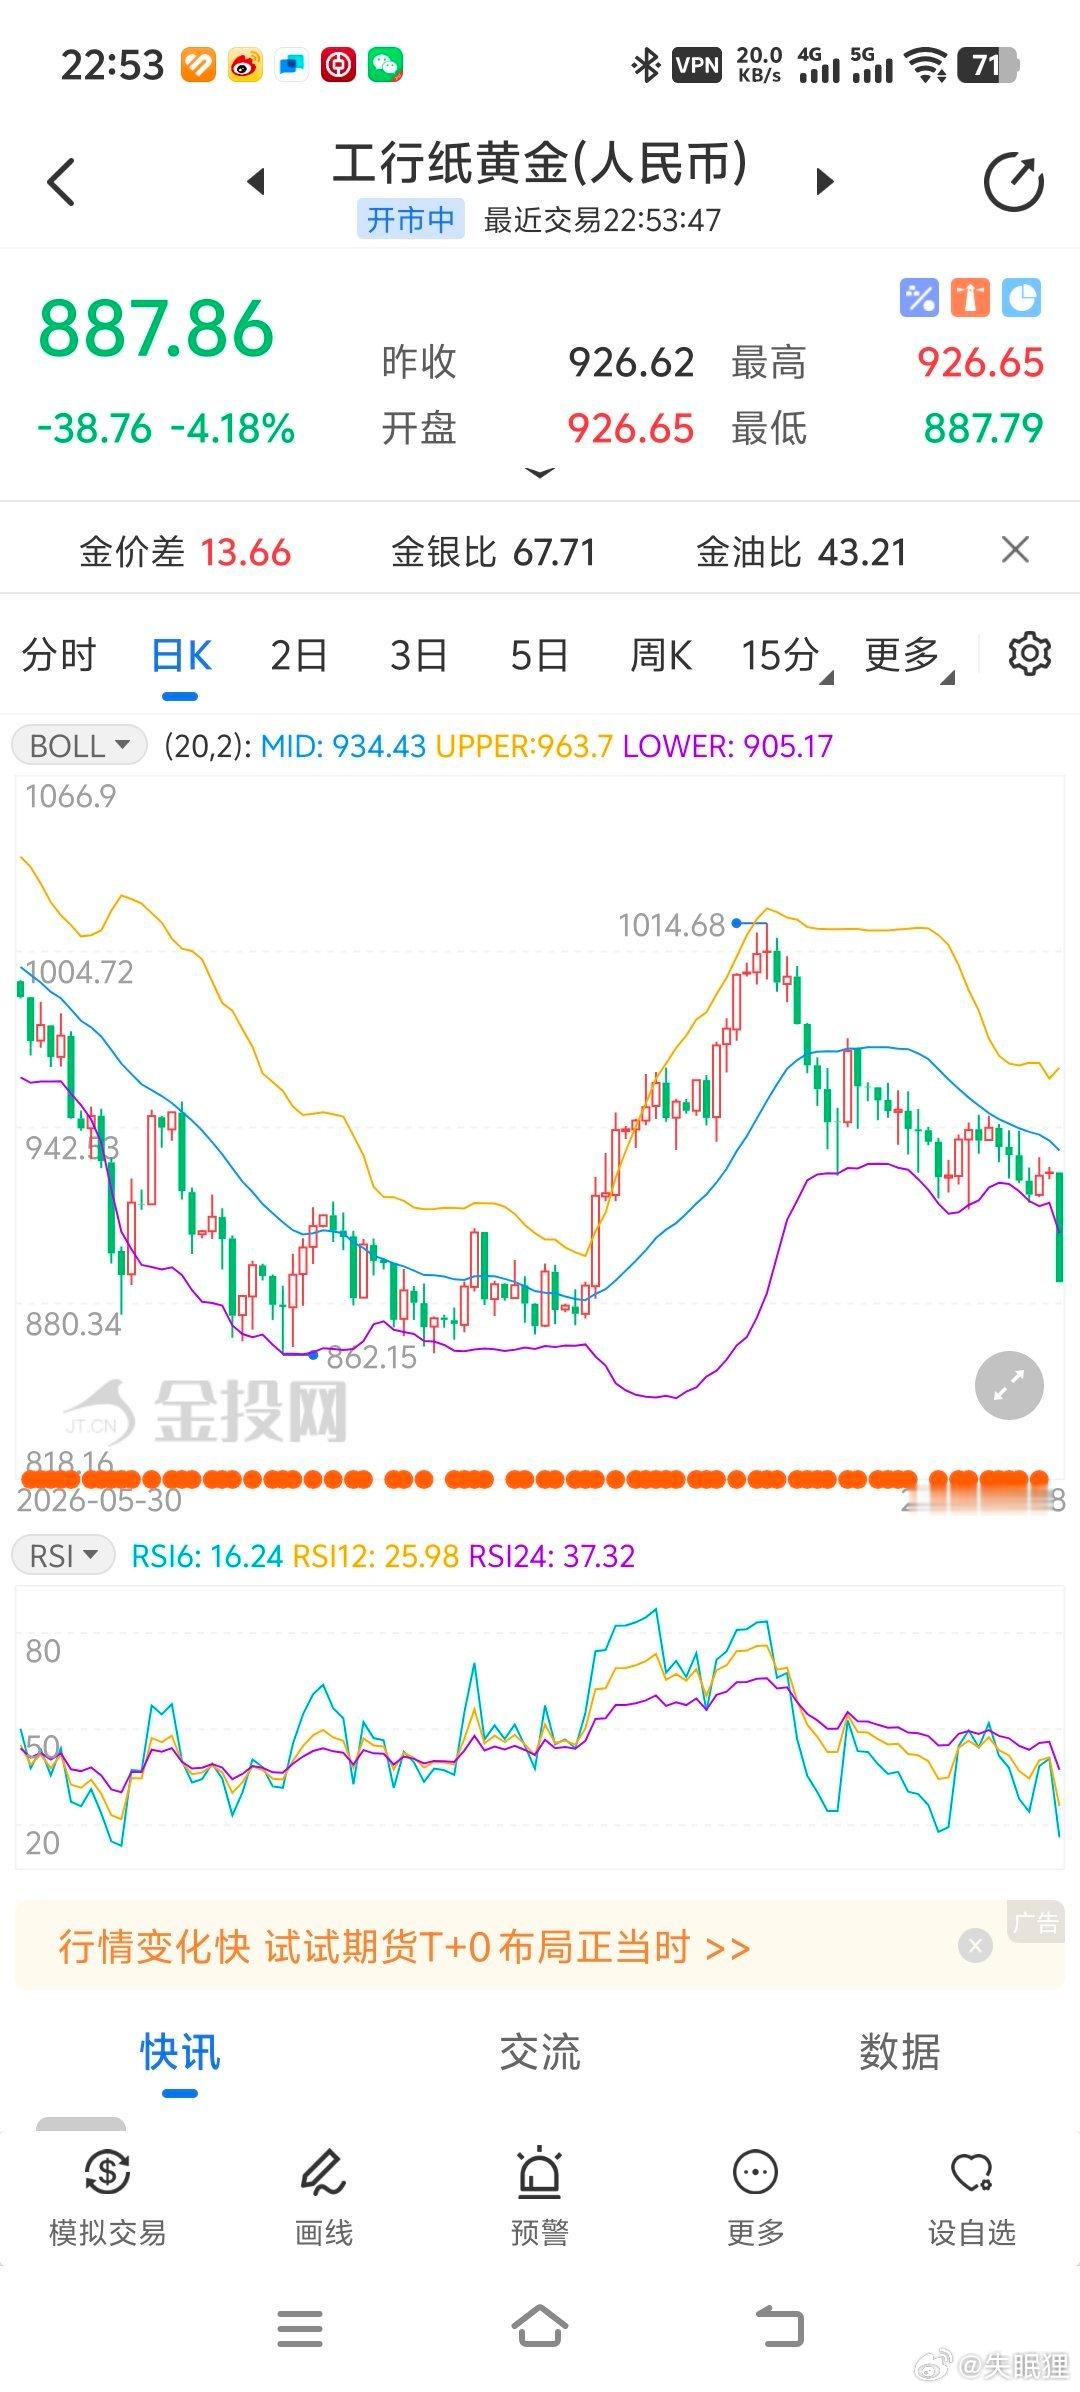This screenshot has height=2392, width=1080.
Task: Tap the Bluetooth status icon
Action: pos(646,66)
